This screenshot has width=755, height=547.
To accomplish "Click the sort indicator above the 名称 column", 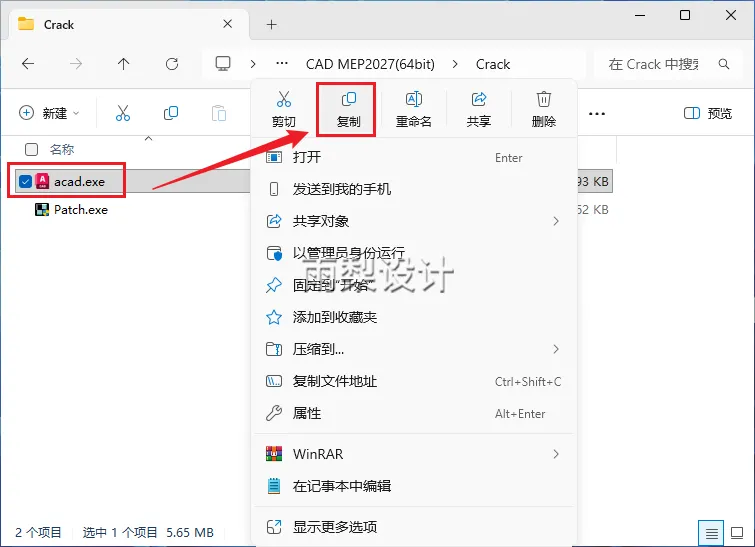I will coord(149,139).
